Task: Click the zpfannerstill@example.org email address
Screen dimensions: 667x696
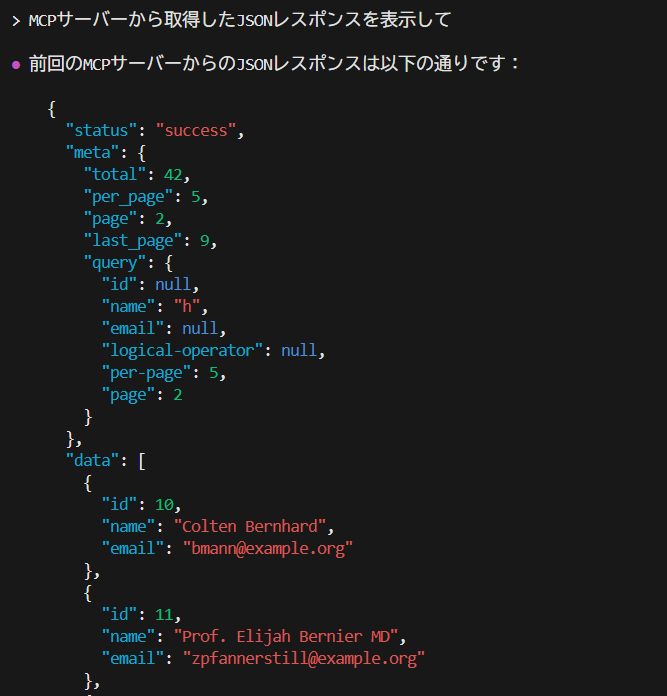Action: coord(304,658)
